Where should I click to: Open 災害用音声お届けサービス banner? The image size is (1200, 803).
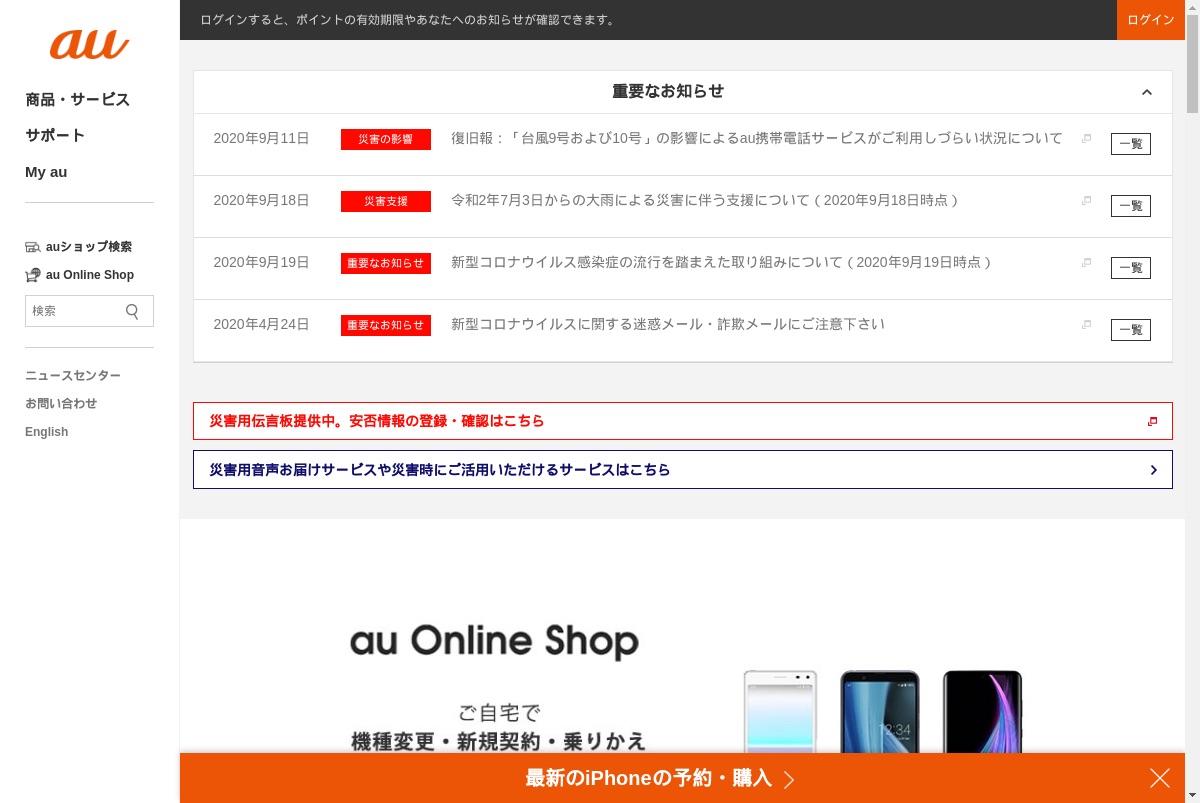(683, 470)
